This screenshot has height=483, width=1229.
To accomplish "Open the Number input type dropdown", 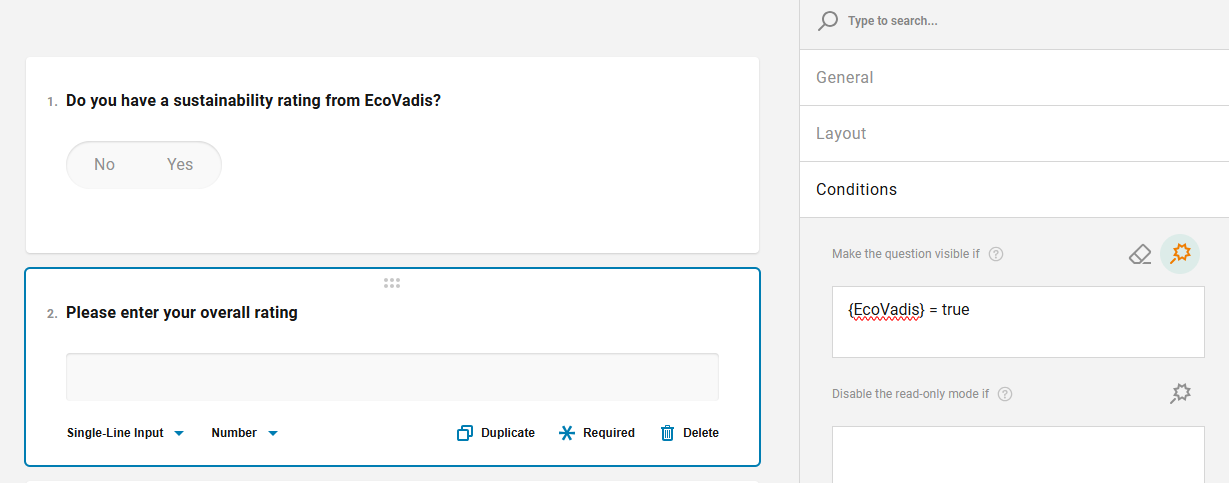I will tap(245, 433).
